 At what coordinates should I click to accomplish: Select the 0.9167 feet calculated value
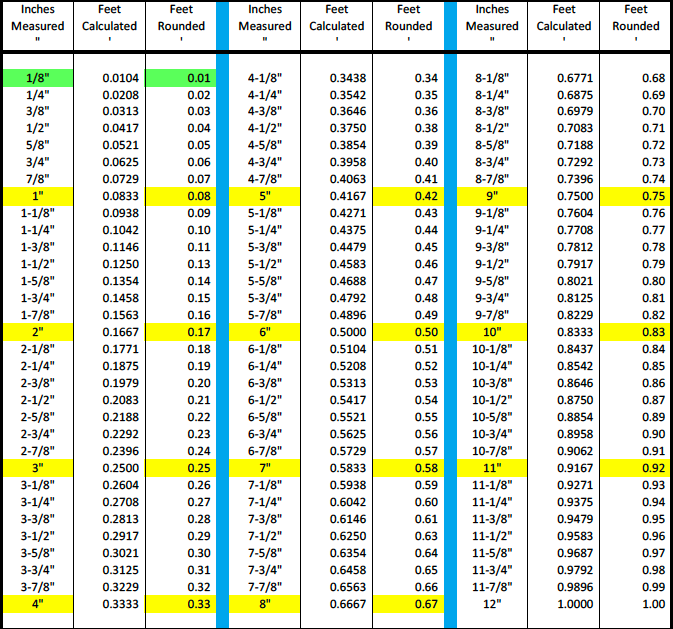tap(575, 468)
